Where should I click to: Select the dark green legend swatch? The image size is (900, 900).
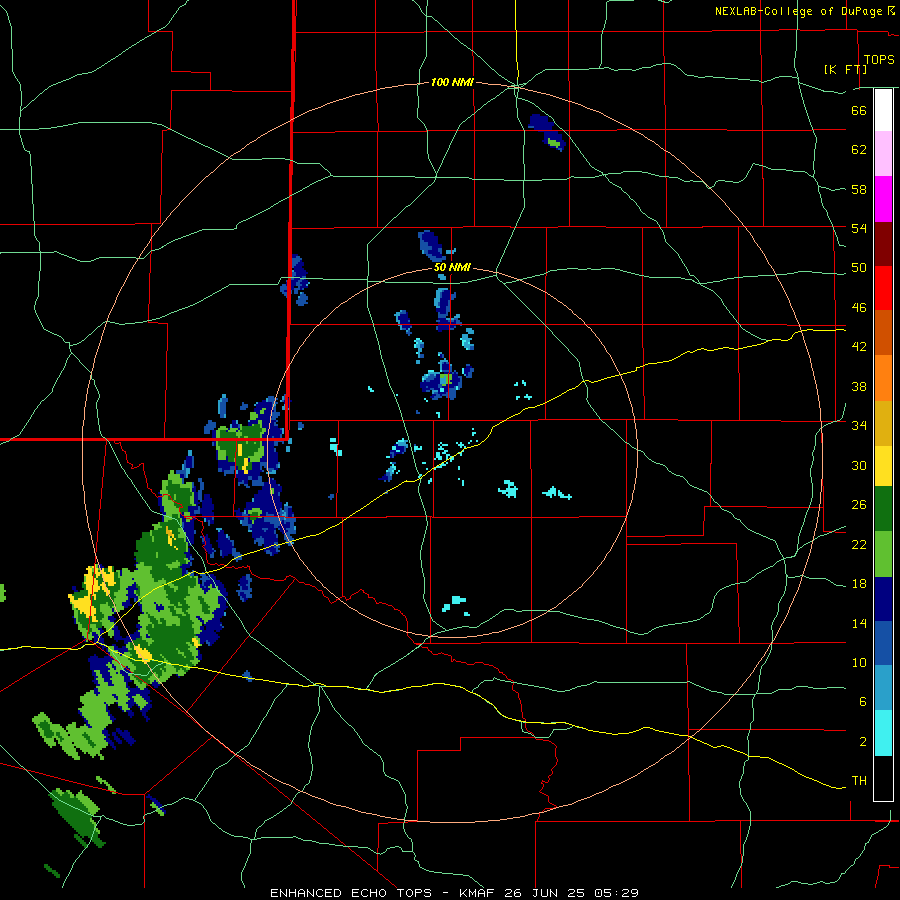[x=883, y=509]
